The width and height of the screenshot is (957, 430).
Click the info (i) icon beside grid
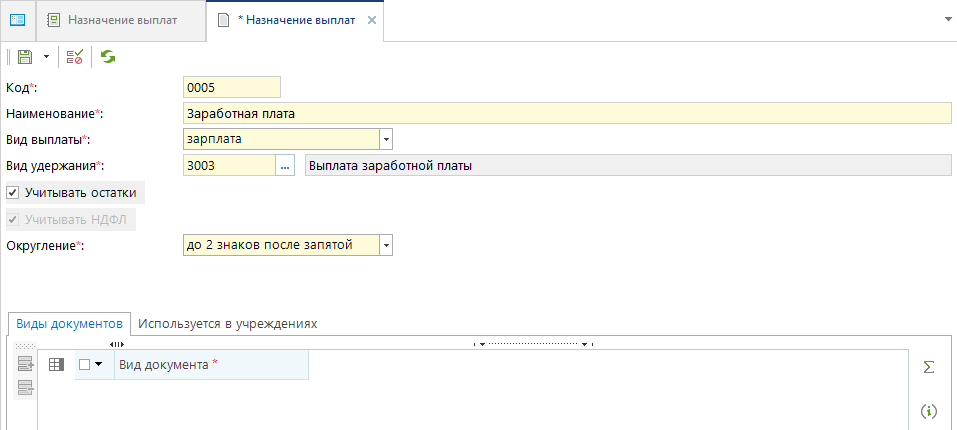click(x=928, y=410)
